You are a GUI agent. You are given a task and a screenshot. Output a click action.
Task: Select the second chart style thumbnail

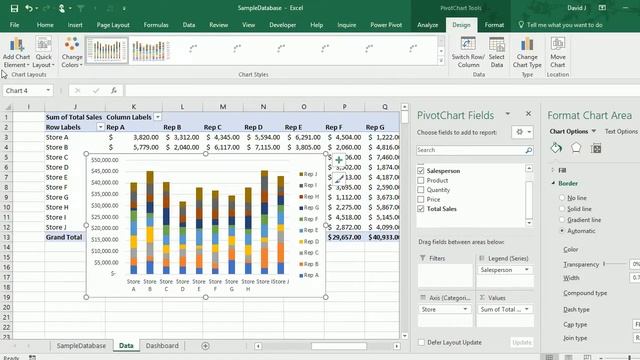point(150,50)
